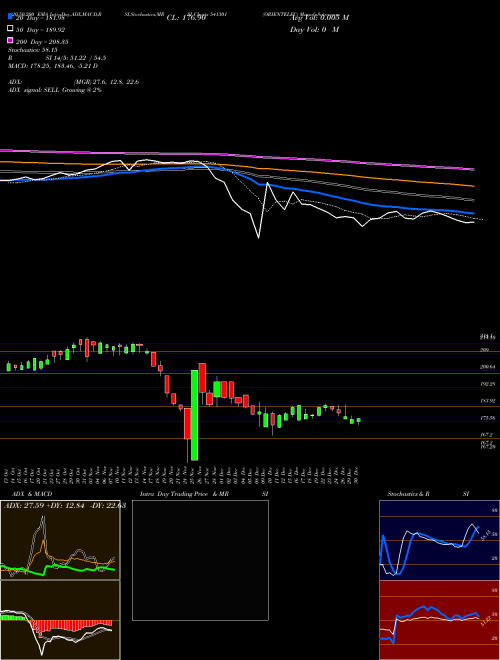Click the 'ADX signal: SELL Growing @ 2%' text
The image size is (500, 660).
click(x=55, y=90)
